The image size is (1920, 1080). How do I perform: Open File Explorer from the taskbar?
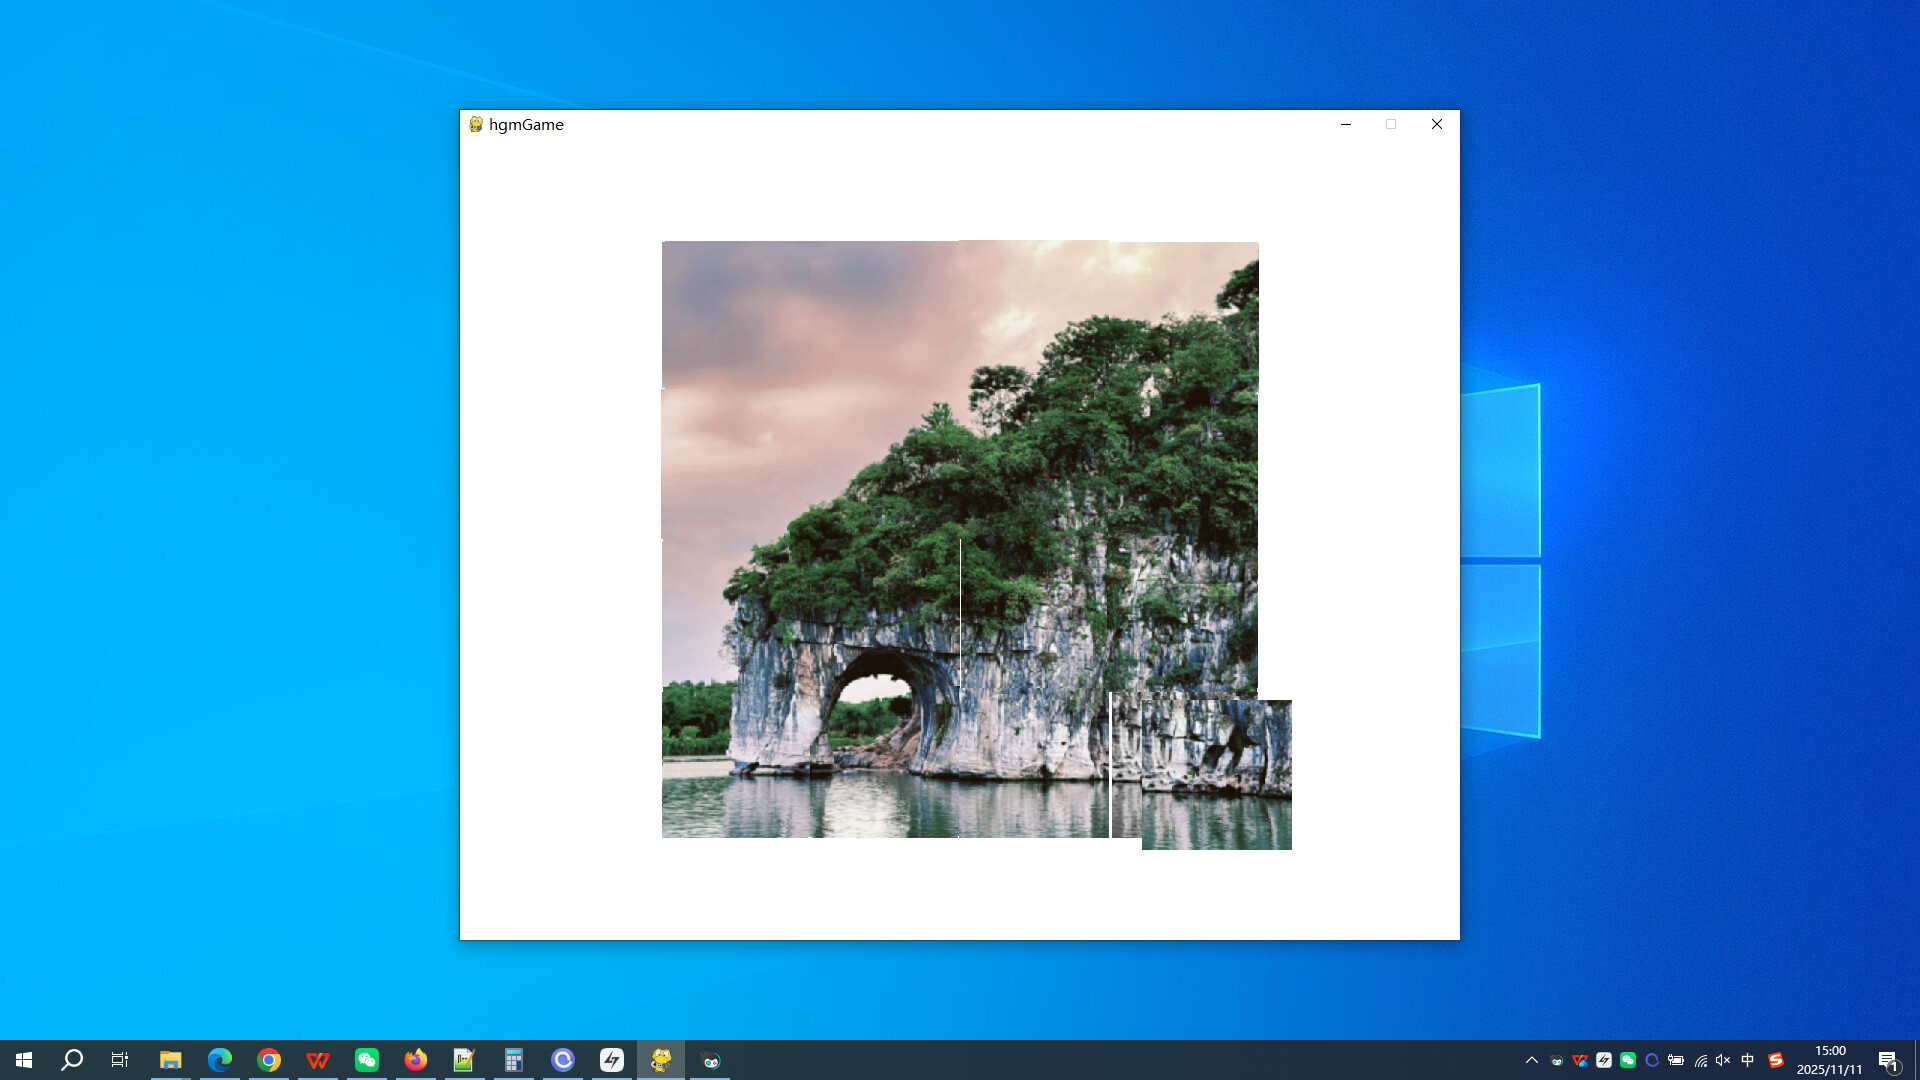tap(171, 1061)
